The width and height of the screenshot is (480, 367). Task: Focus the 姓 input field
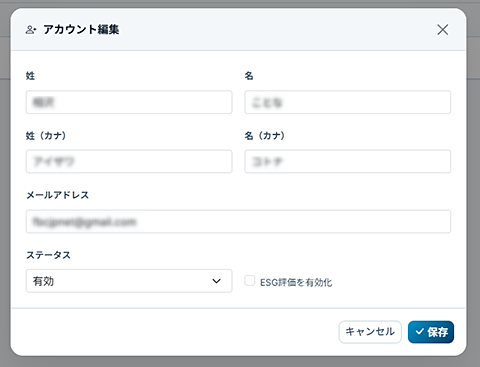click(x=129, y=102)
